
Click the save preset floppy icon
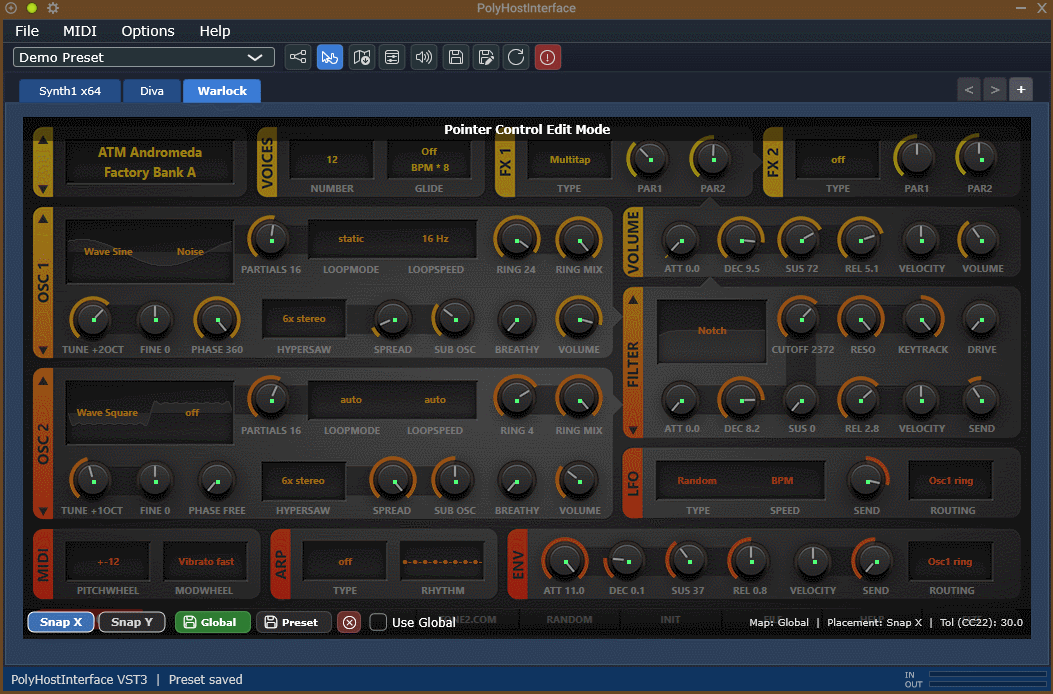click(x=455, y=57)
